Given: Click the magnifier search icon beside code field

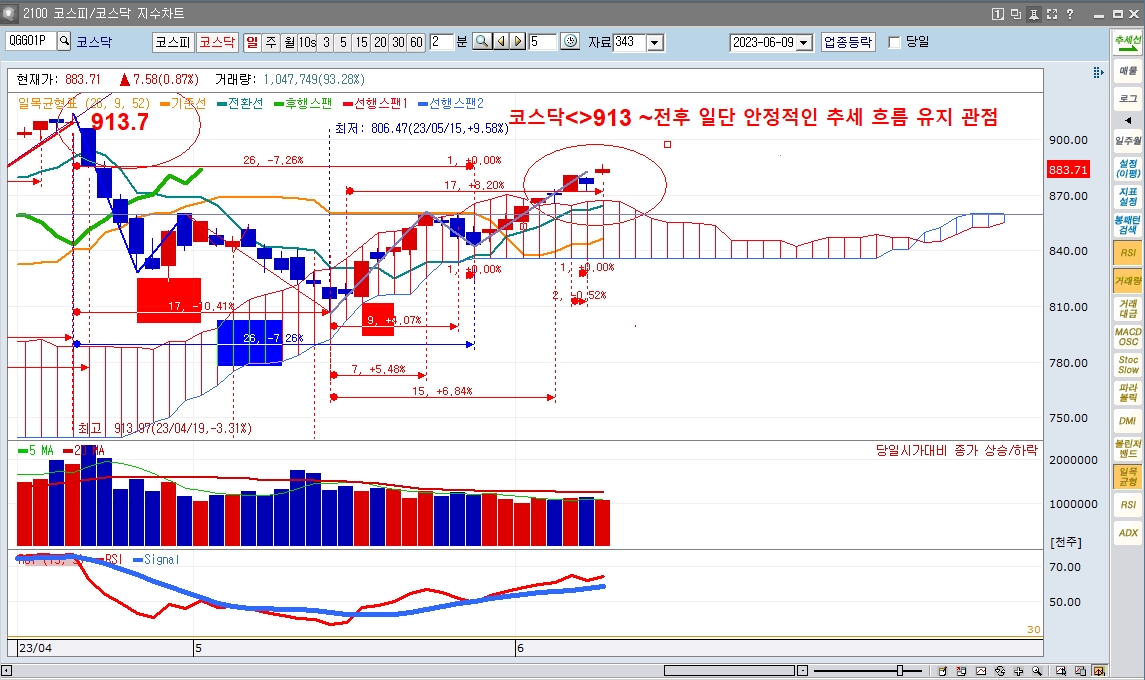Looking at the screenshot, I should (x=65, y=42).
